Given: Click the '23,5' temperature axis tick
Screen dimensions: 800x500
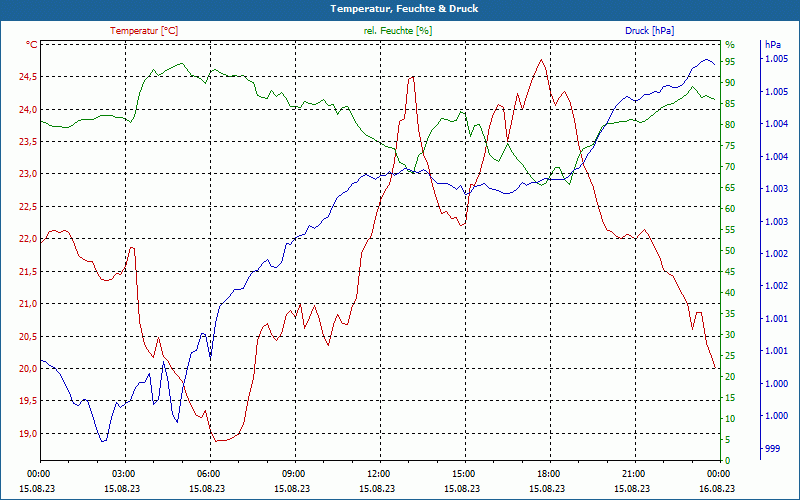Looking at the screenshot, I should (x=28, y=142).
